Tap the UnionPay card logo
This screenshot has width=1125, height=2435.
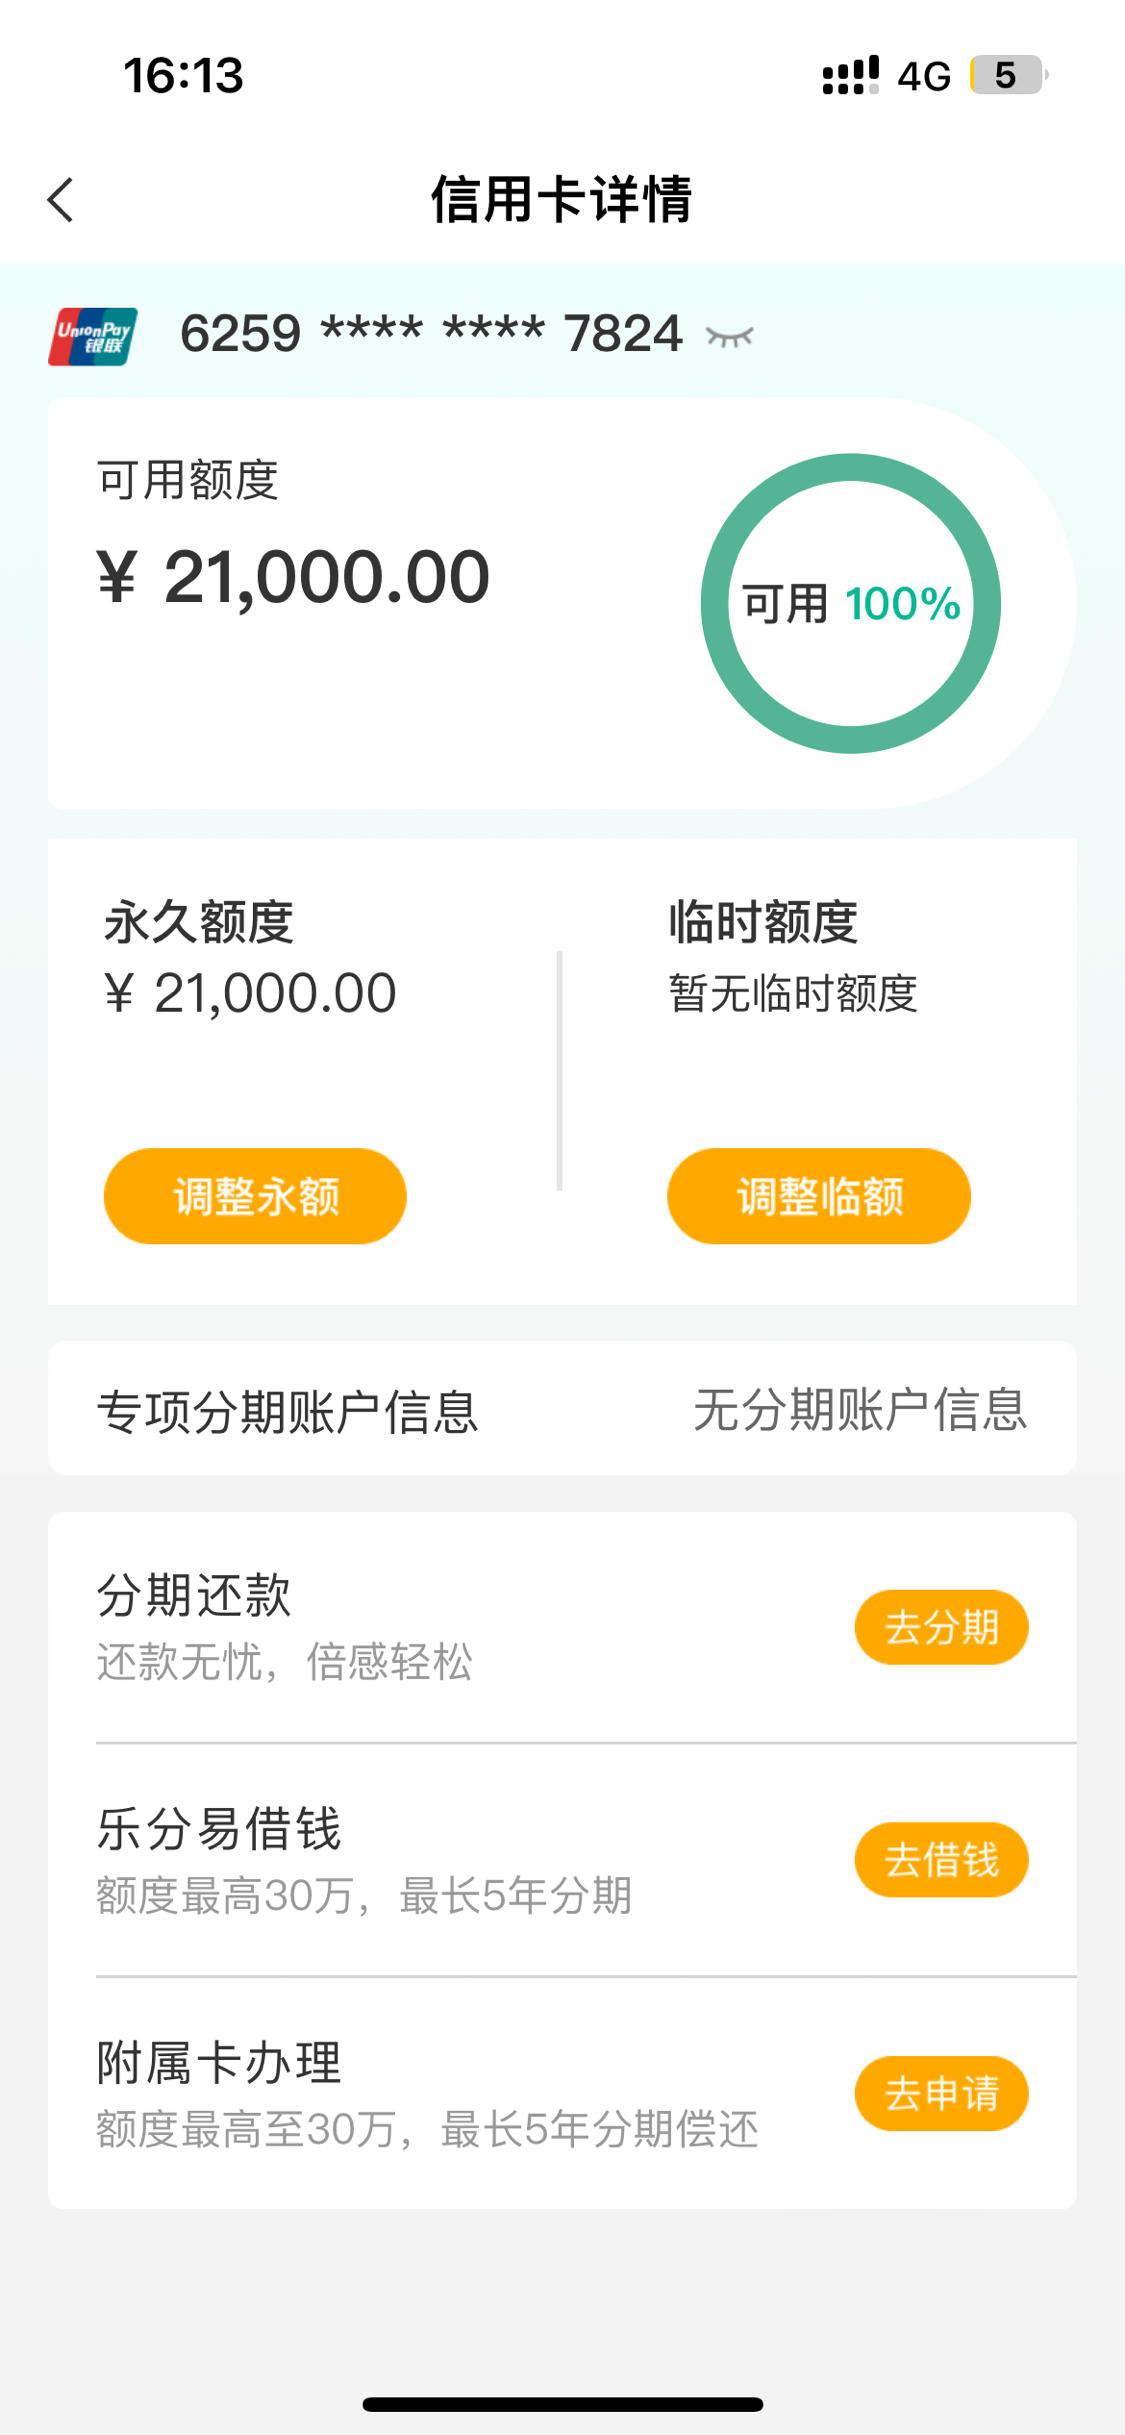(x=93, y=336)
